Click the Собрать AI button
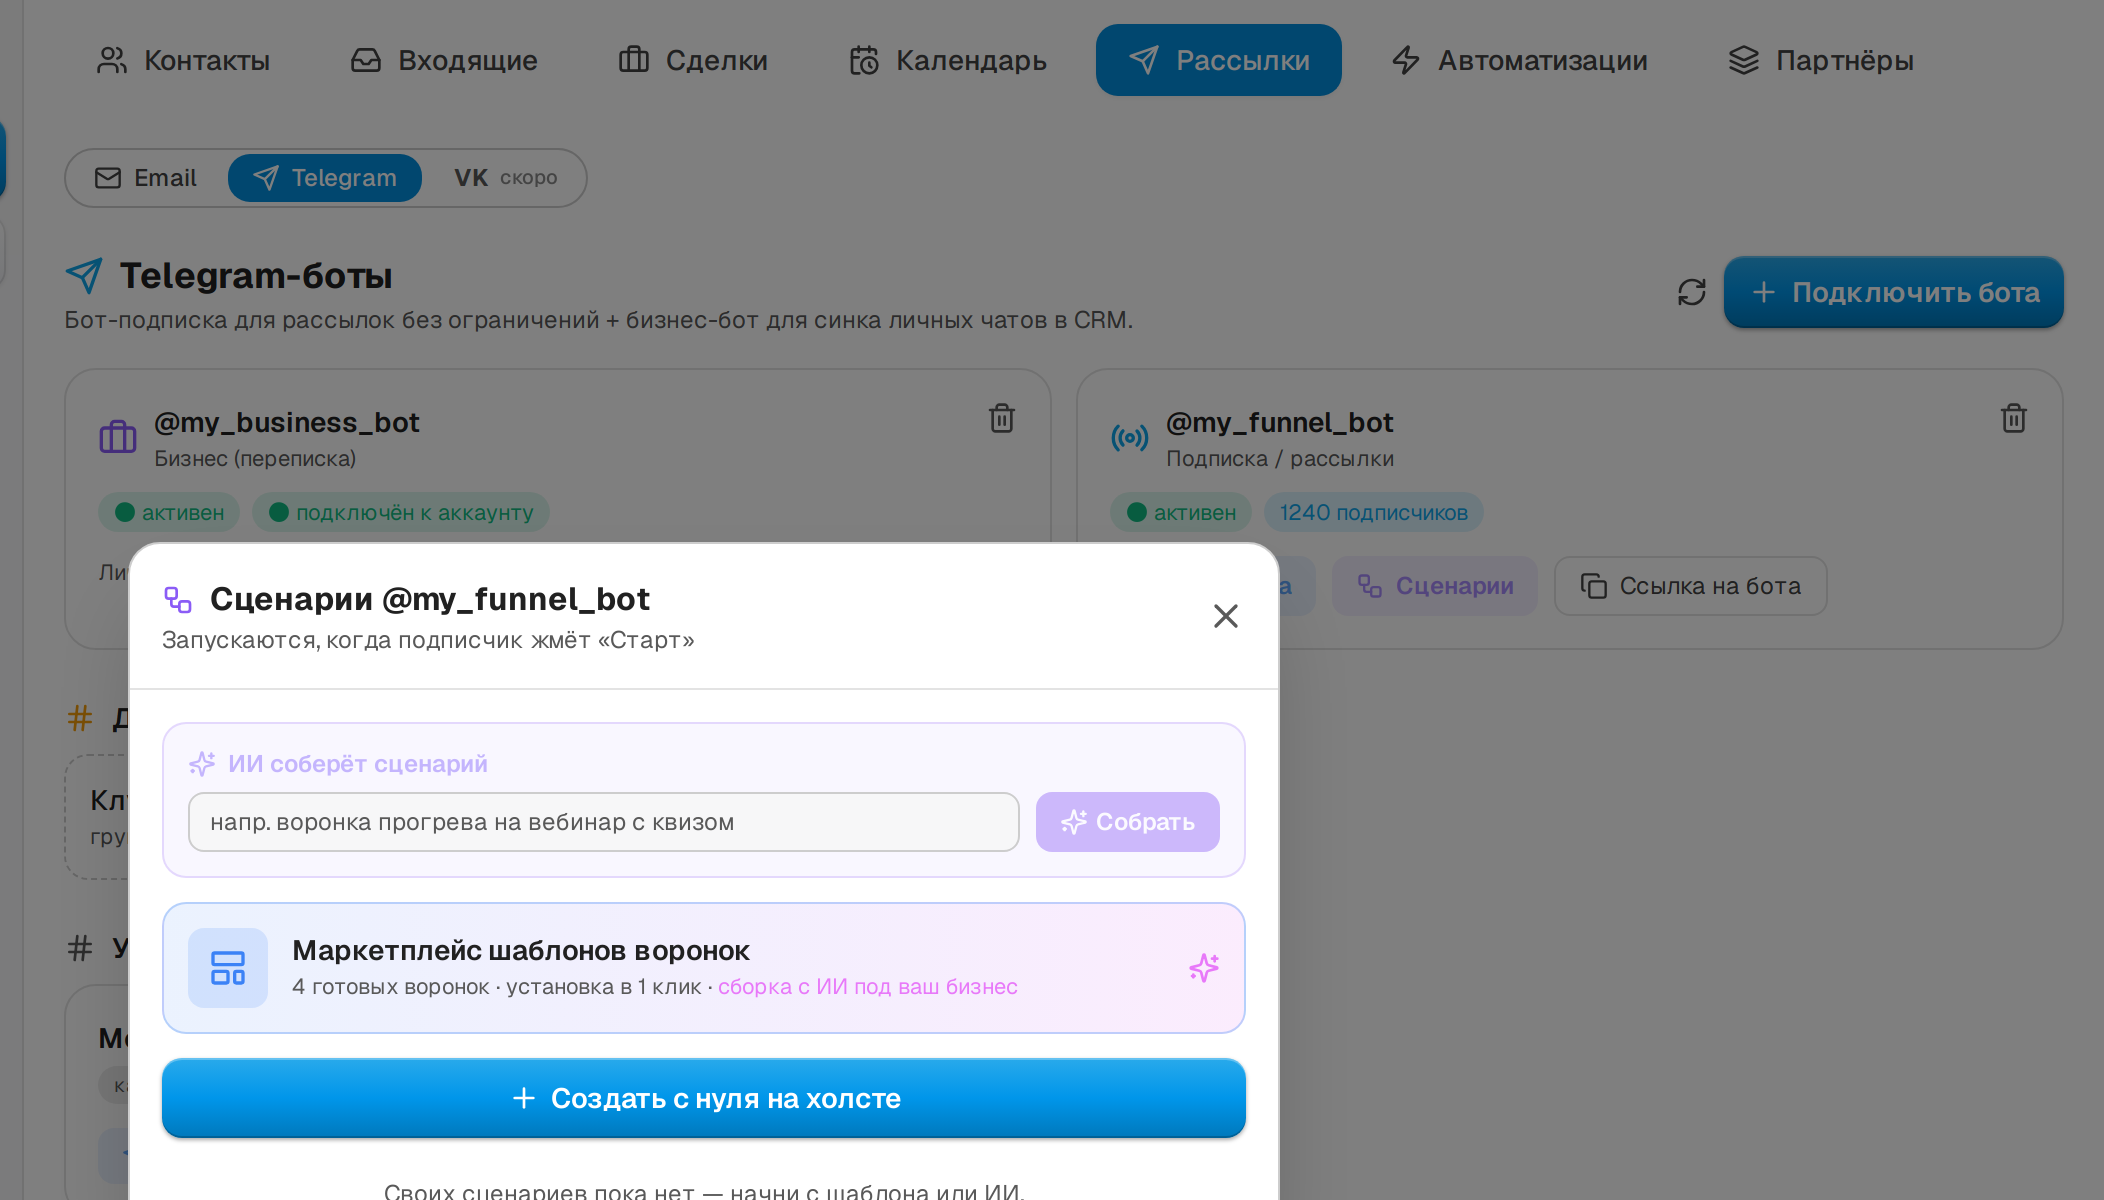Viewport: 2104px width, 1200px height. (x=1128, y=822)
